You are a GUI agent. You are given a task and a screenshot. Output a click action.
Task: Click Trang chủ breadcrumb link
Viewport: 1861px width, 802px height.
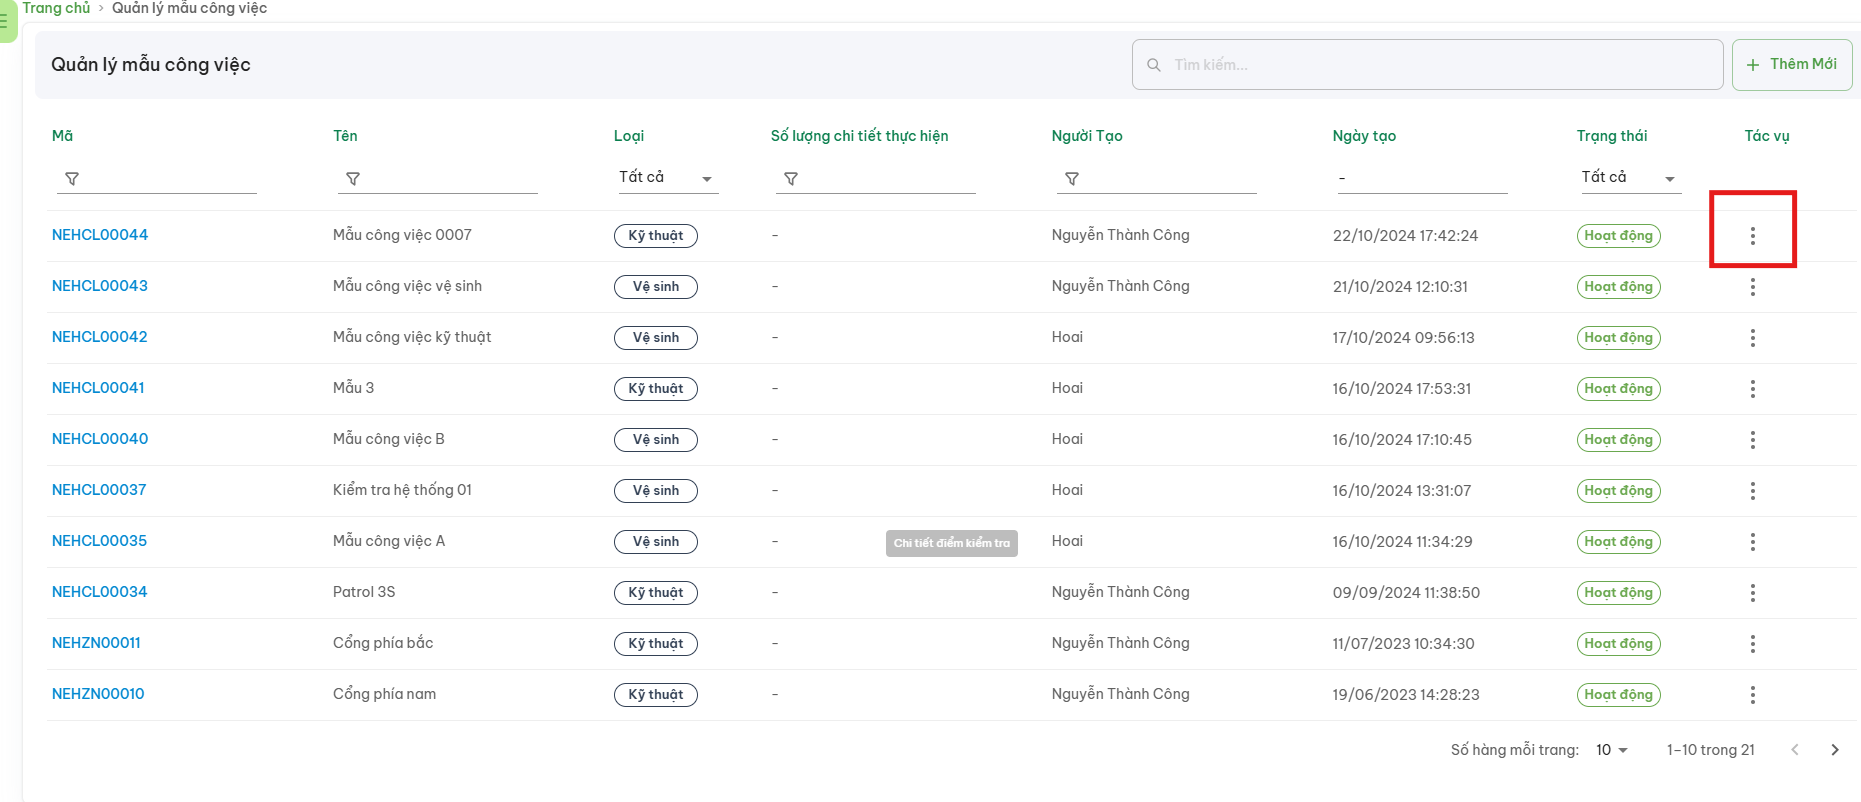56,8
